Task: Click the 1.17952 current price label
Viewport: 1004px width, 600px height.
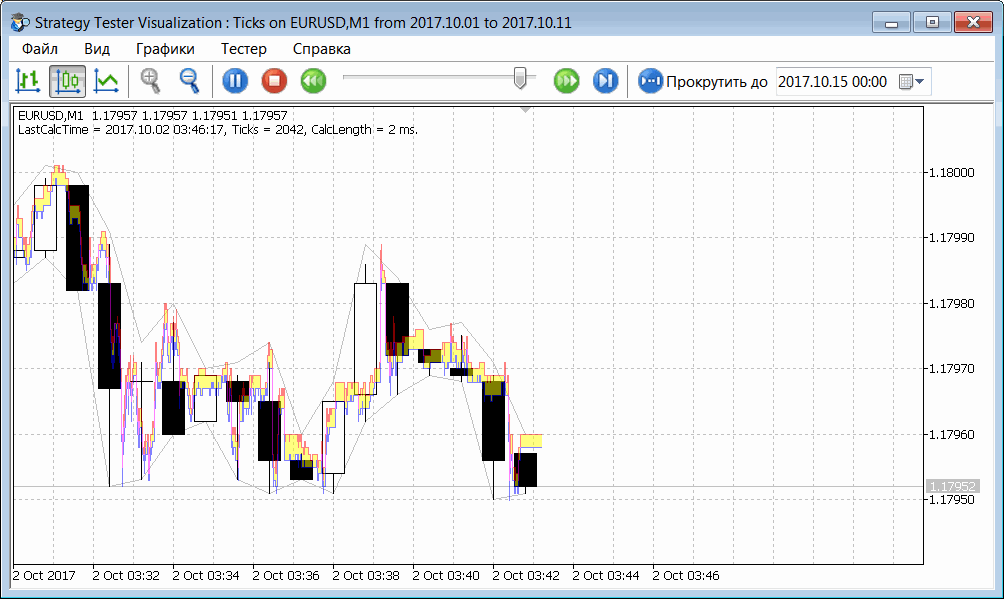Action: [x=951, y=487]
